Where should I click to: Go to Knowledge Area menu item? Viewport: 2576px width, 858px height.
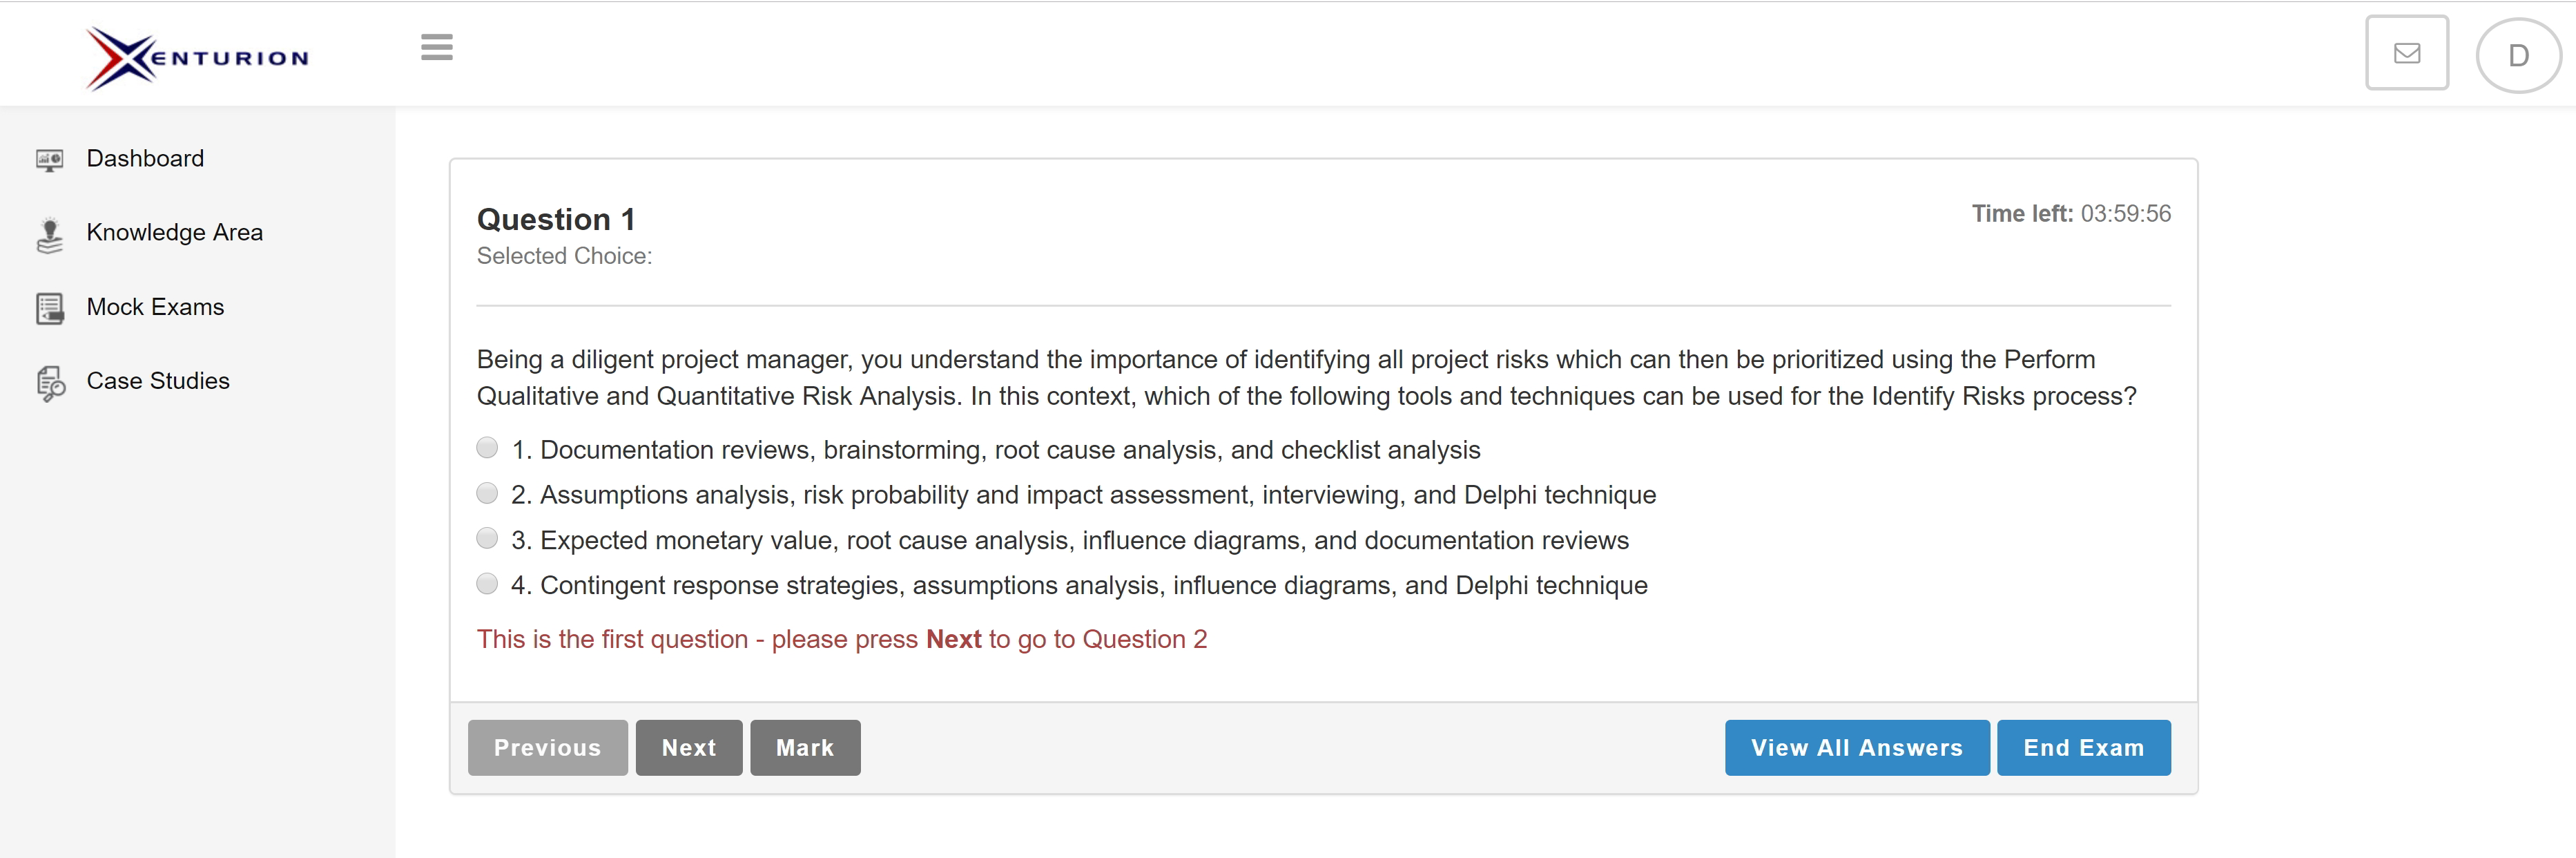(175, 233)
